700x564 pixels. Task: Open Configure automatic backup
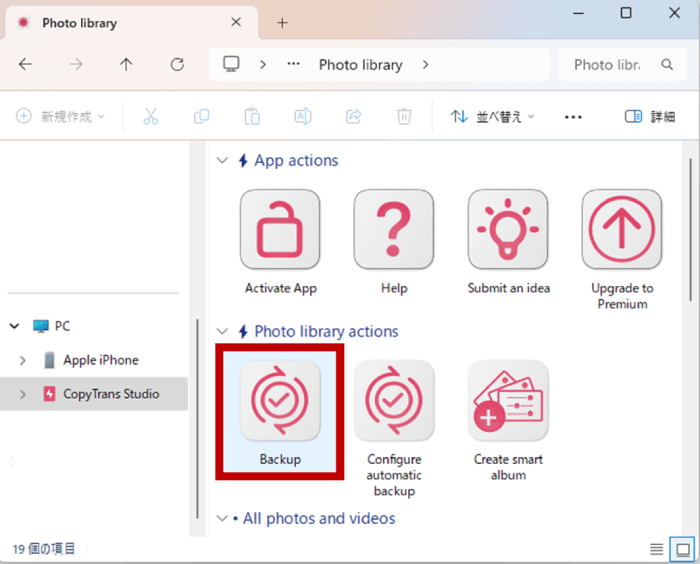click(x=394, y=429)
